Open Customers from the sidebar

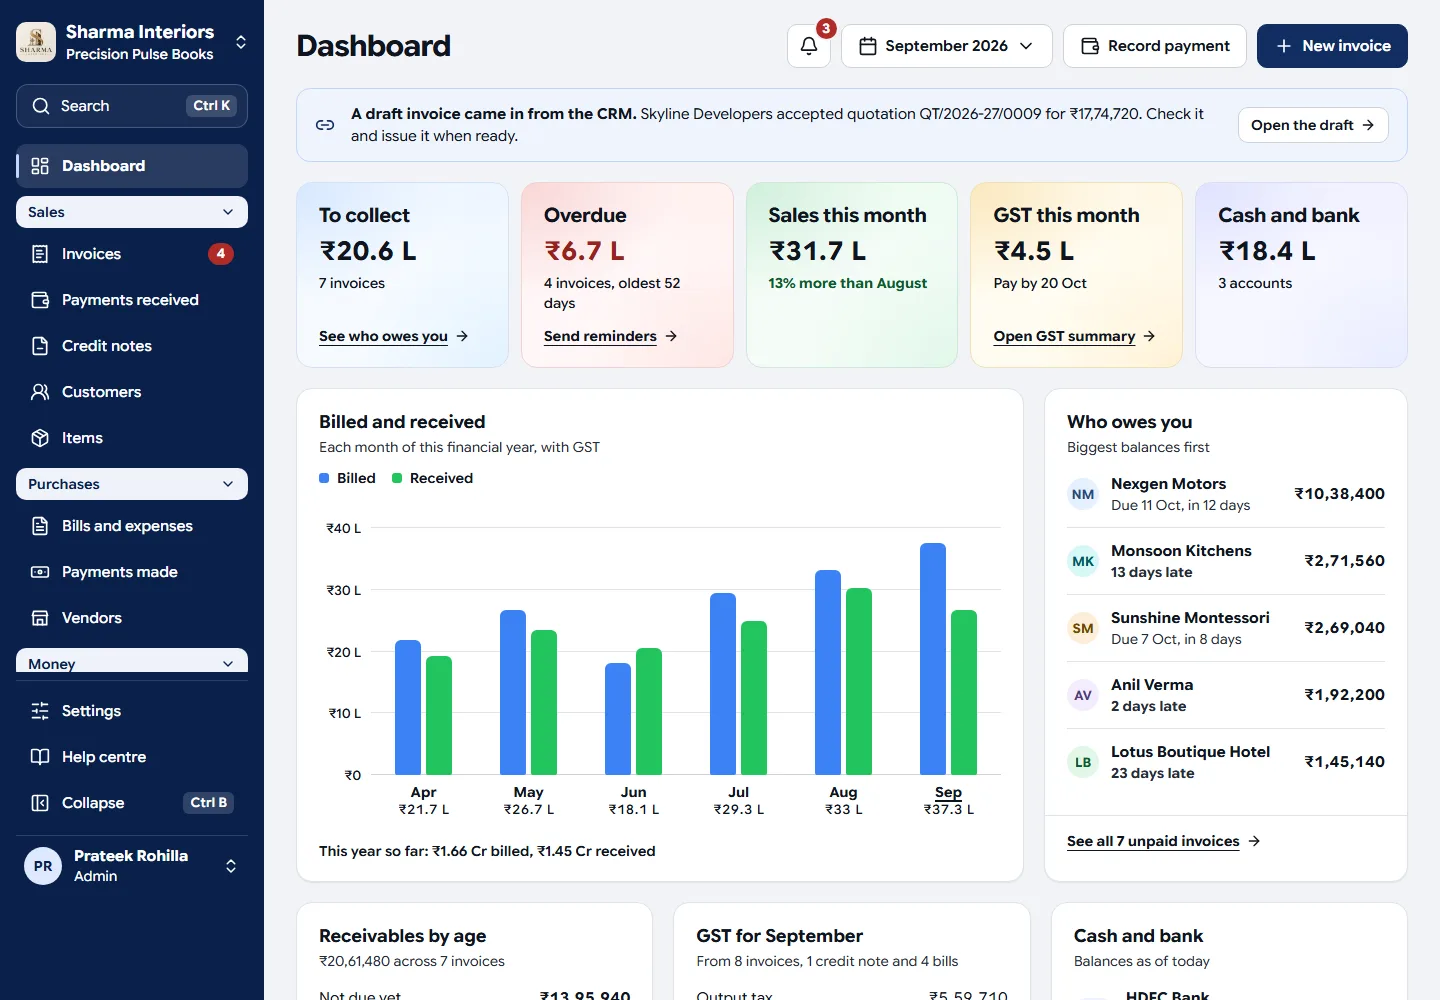click(132, 392)
